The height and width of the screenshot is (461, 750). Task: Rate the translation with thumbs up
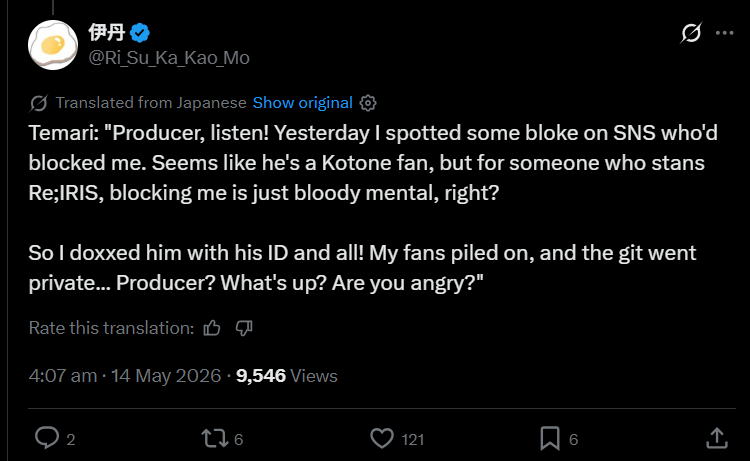212,328
